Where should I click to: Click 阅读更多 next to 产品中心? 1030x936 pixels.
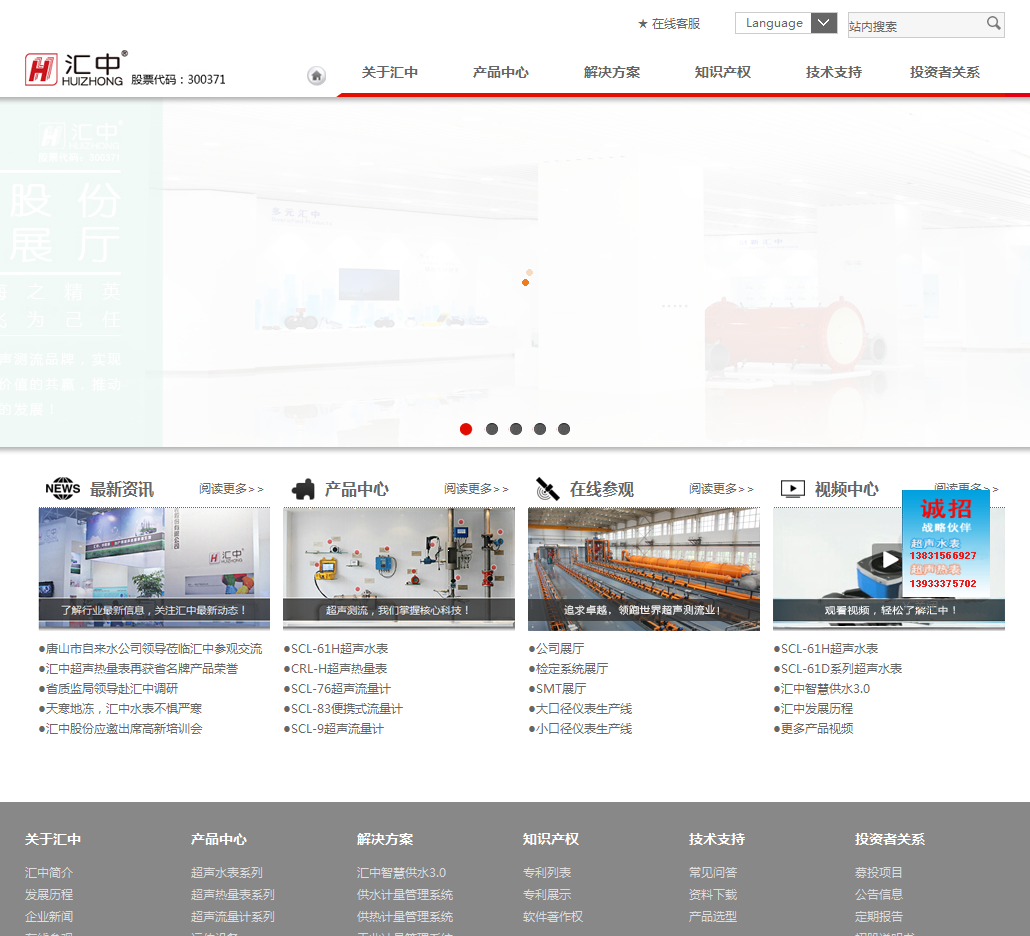pyautogui.click(x=476, y=489)
